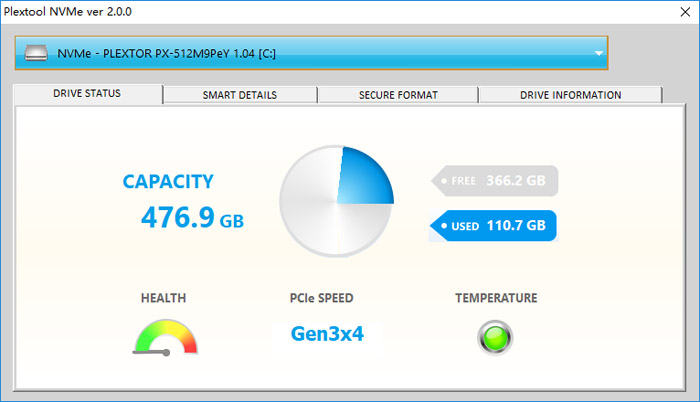Image resolution: width=700 pixels, height=402 pixels.
Task: Click the dropdown arrow of drive selector
Action: tap(599, 53)
